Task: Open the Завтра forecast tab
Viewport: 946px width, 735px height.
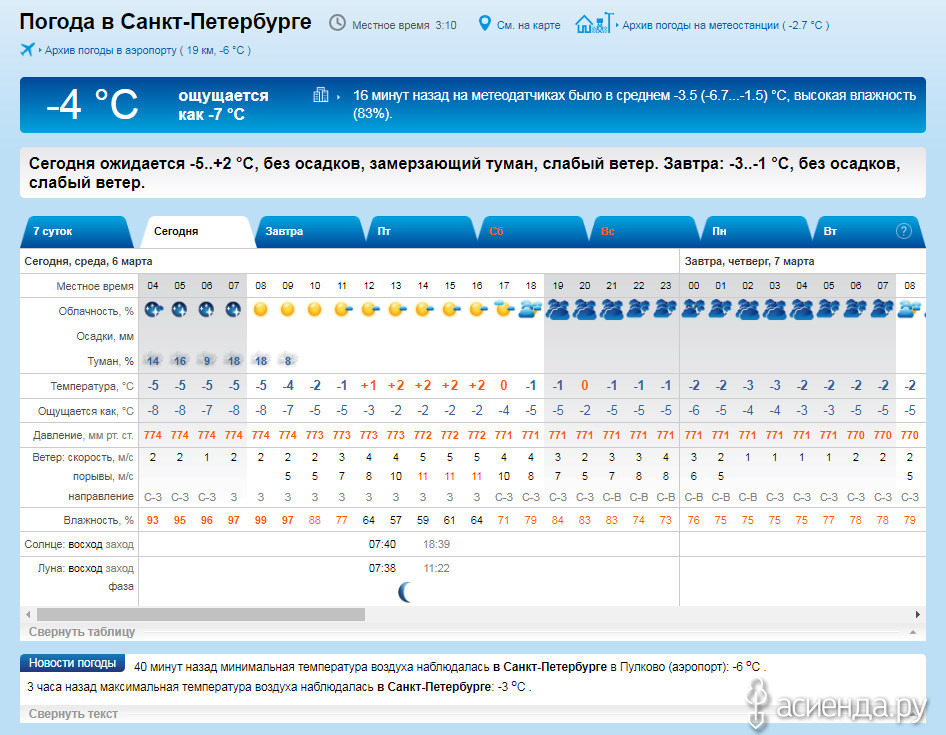Action: click(310, 232)
